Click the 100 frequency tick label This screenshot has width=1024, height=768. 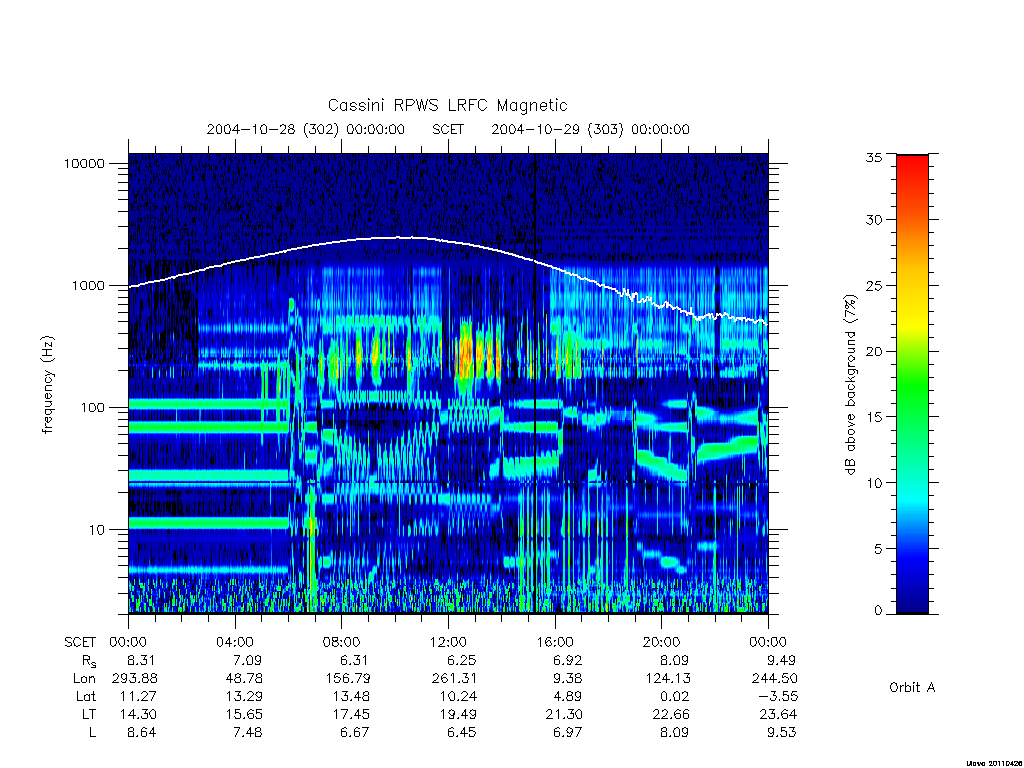[x=92, y=408]
